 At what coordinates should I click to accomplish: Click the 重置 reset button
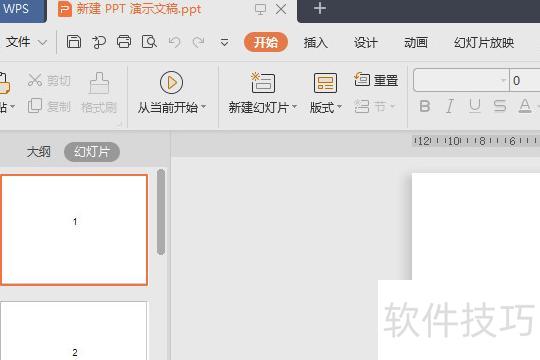tap(376, 80)
